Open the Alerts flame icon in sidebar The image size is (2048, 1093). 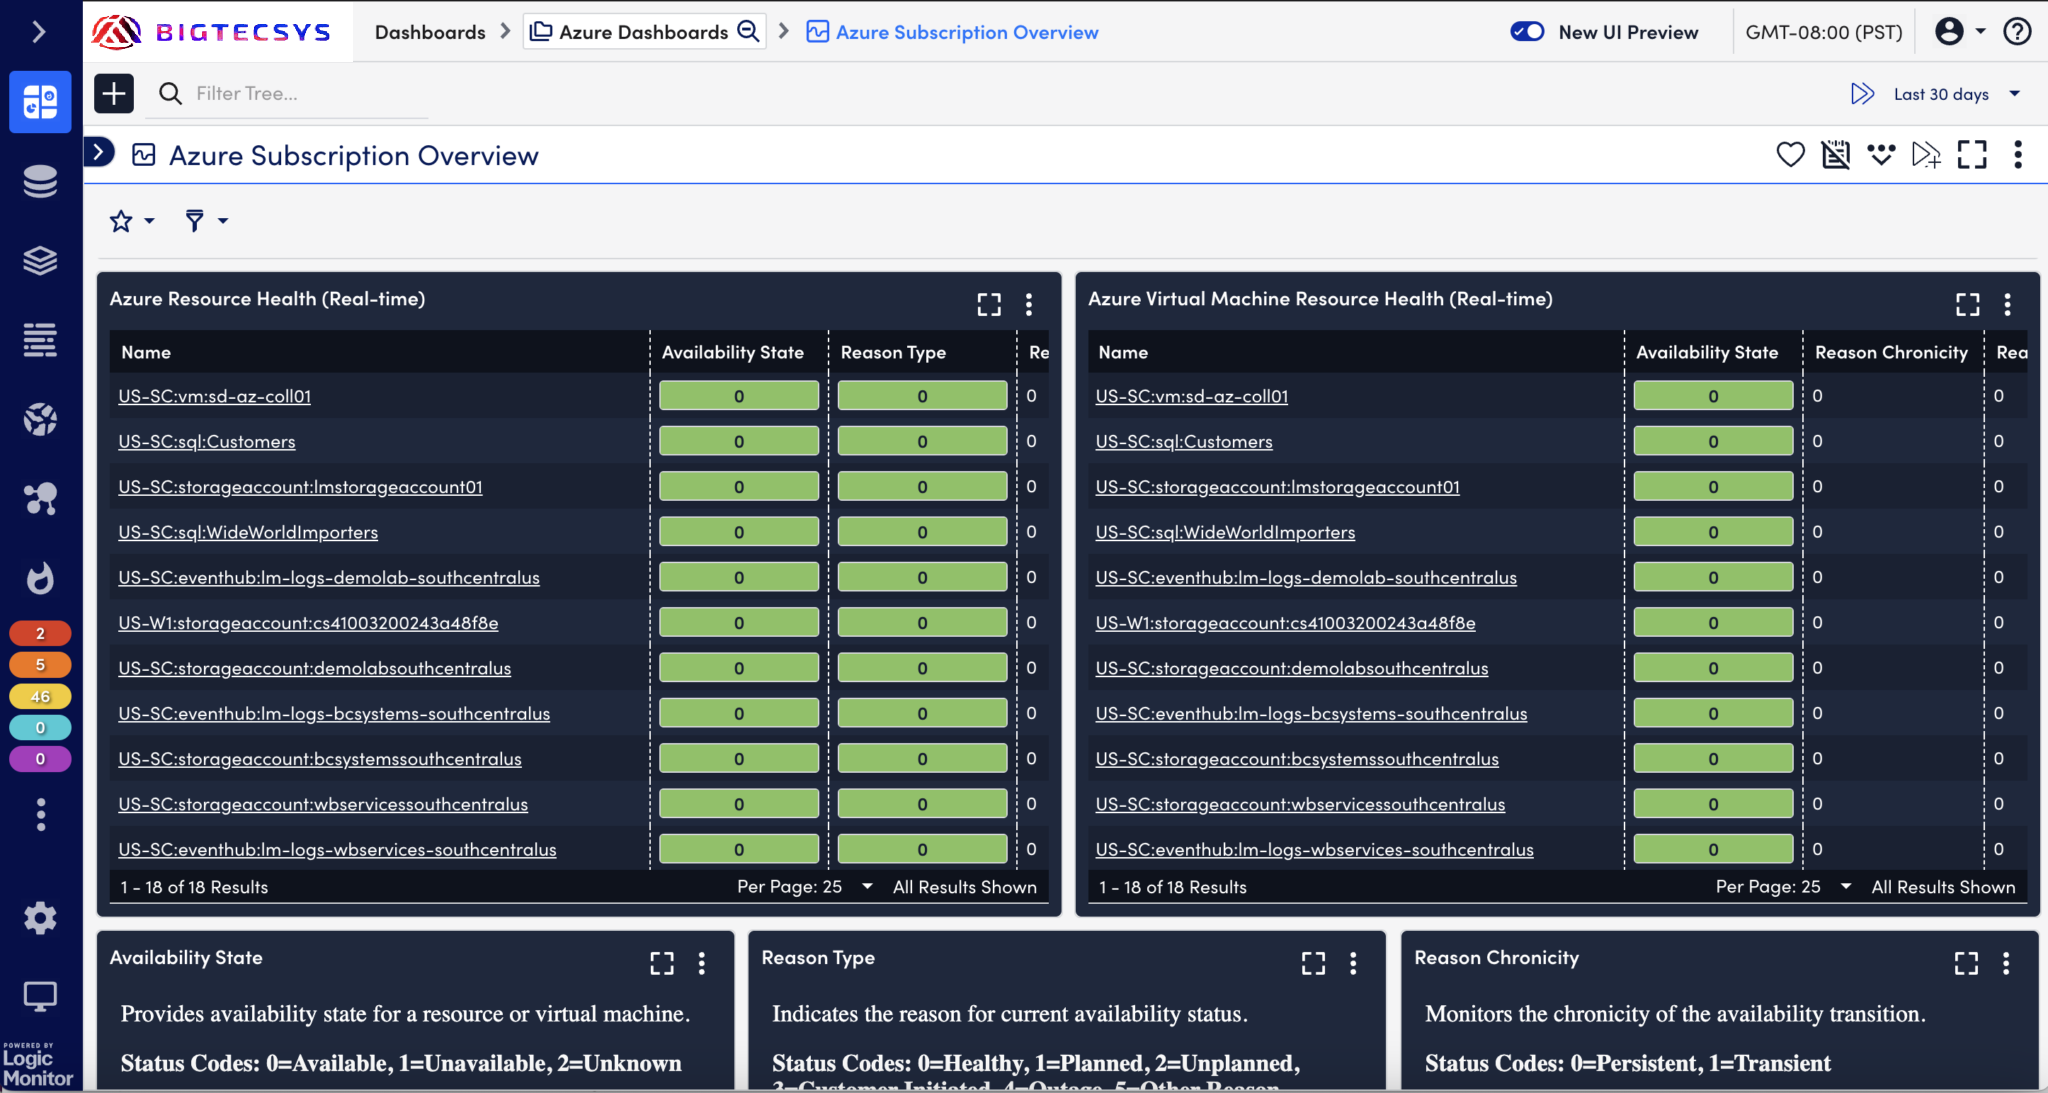point(40,578)
